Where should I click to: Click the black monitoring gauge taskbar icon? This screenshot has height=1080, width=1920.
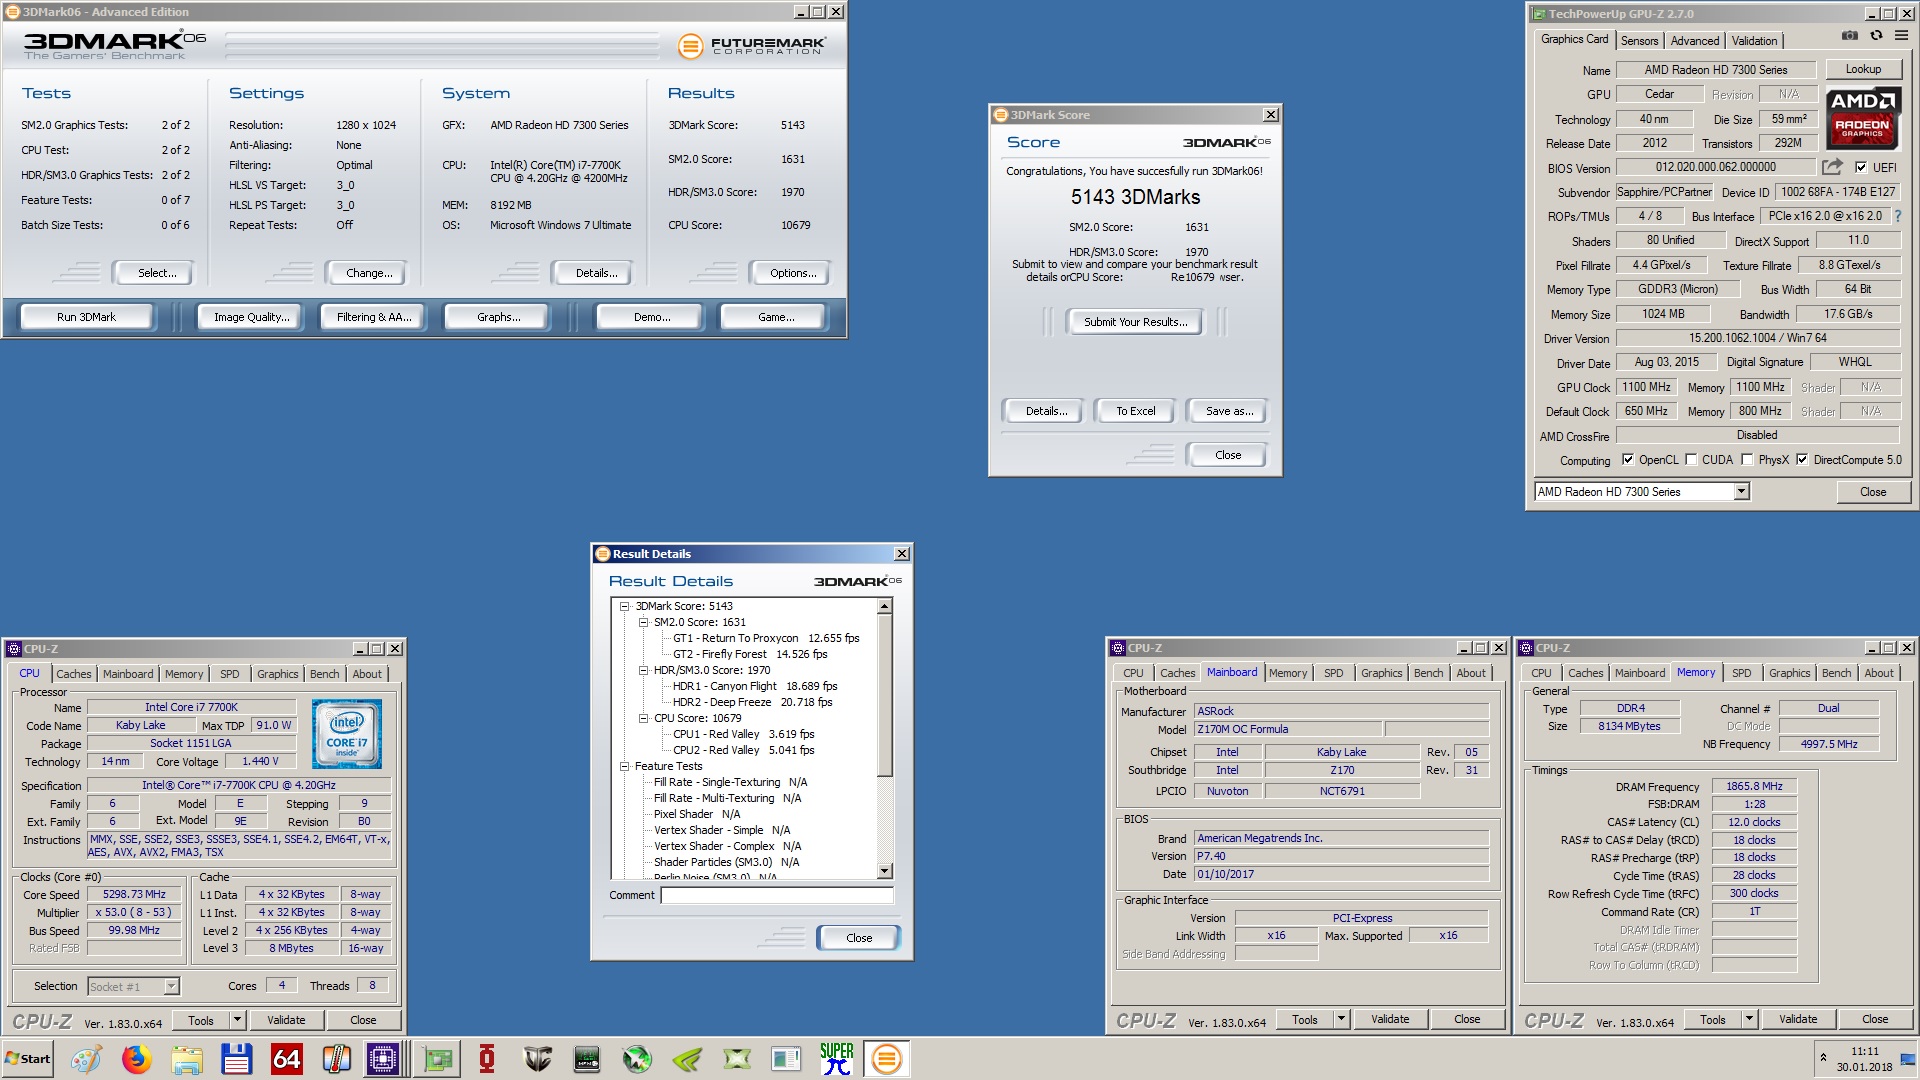coord(587,1059)
